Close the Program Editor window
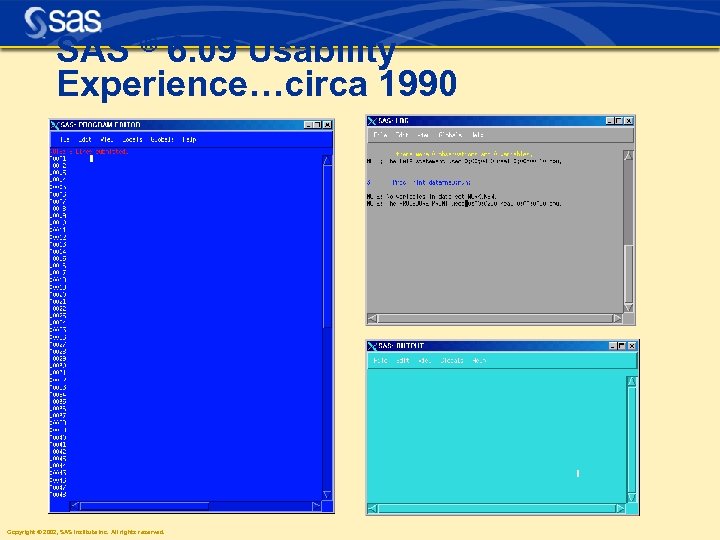The height and width of the screenshot is (540, 720). coord(327,125)
